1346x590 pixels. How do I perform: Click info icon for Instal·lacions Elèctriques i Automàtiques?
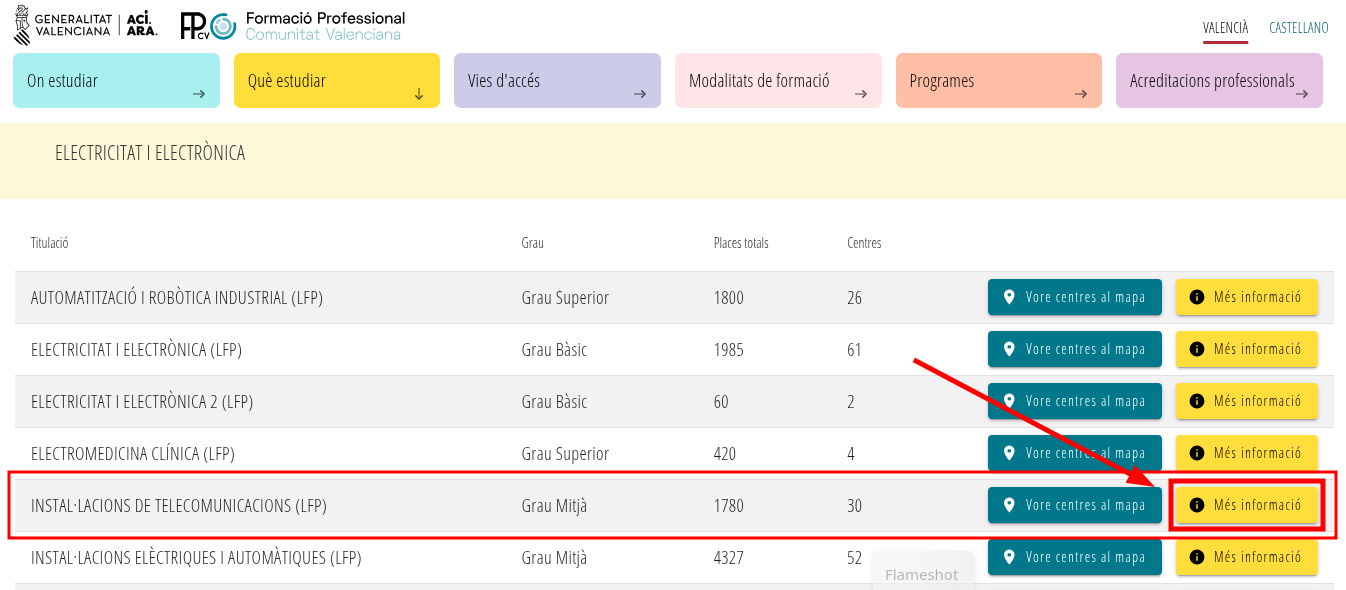click(x=1196, y=557)
